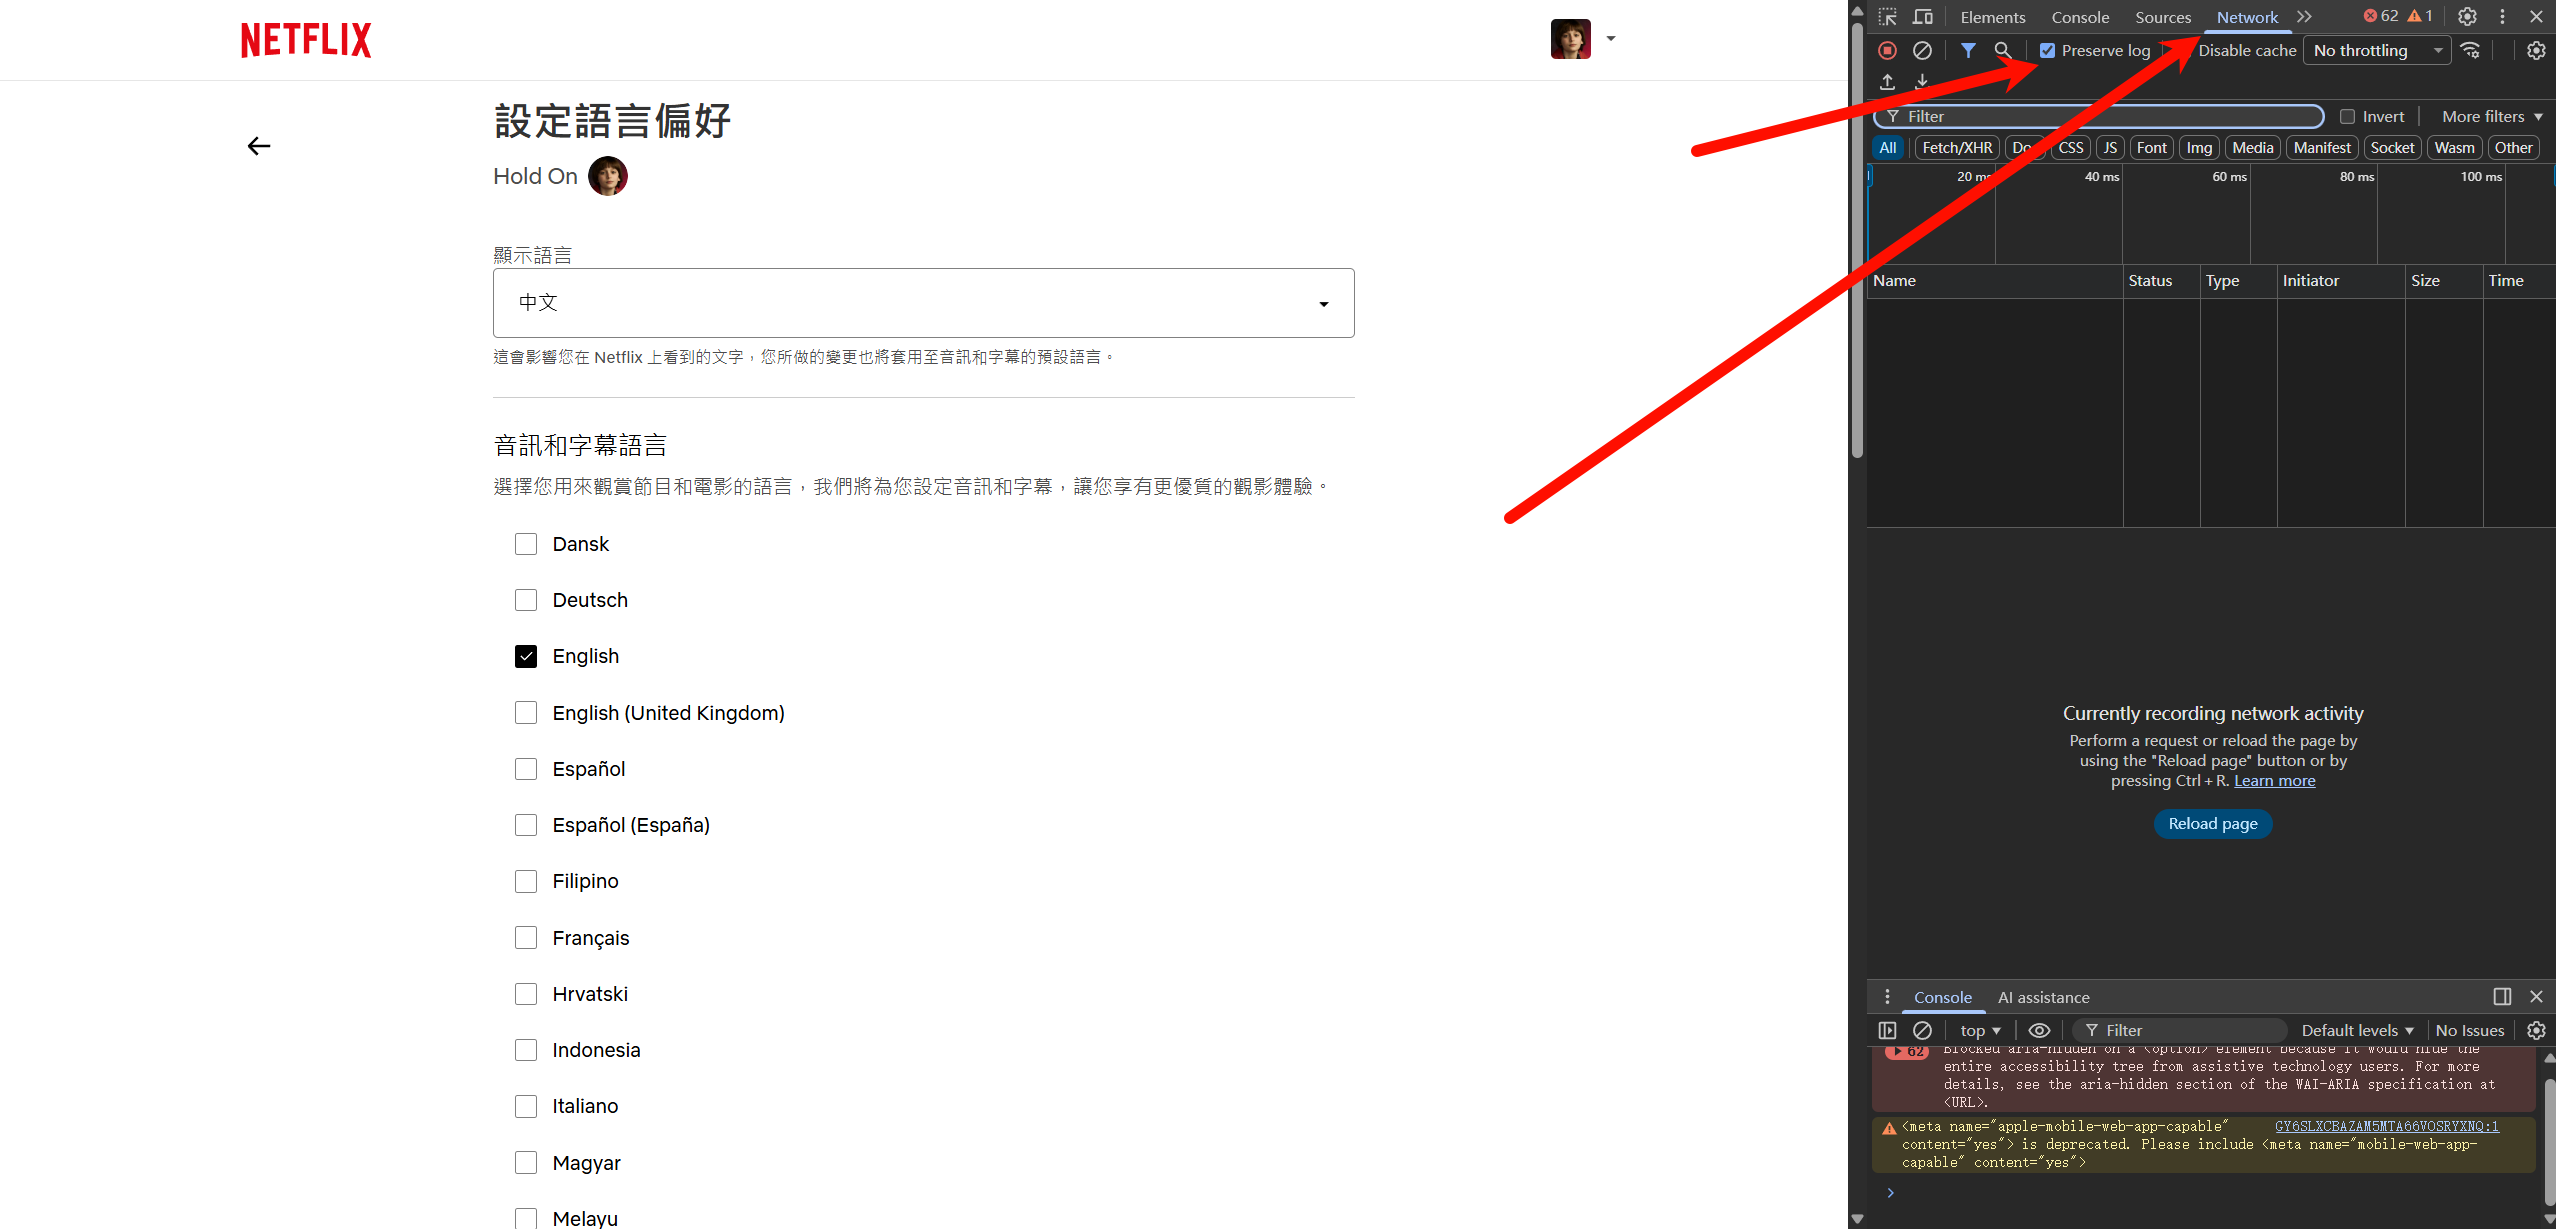Click the inspect element selector icon

tap(1887, 17)
